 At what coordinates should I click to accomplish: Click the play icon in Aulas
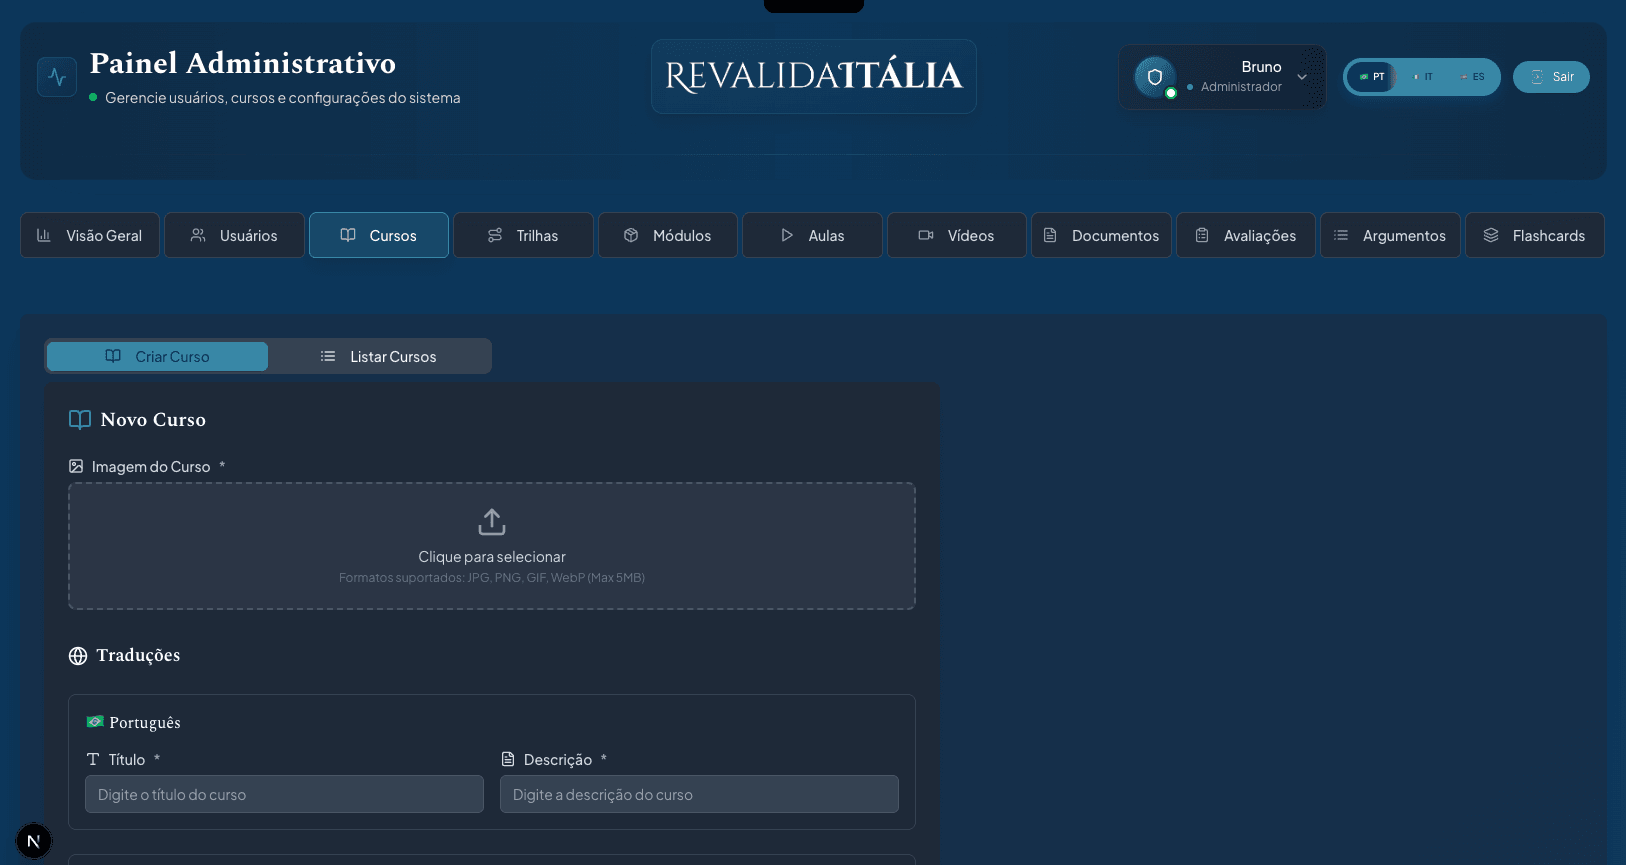point(787,235)
